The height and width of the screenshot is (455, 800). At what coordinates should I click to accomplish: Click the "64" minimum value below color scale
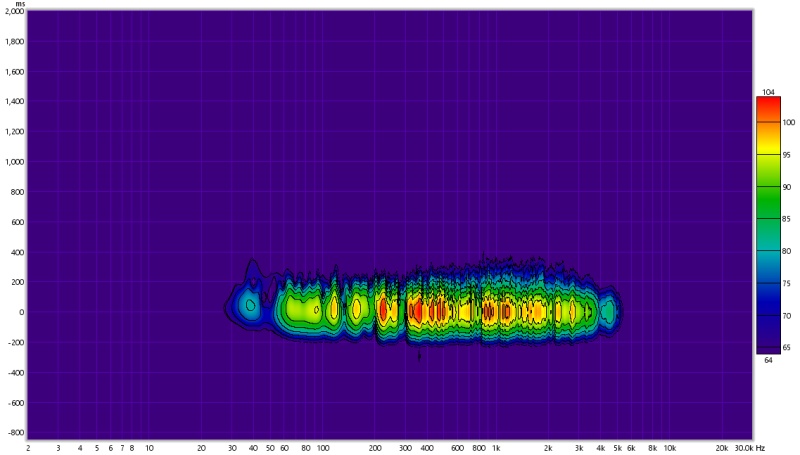pos(768,360)
